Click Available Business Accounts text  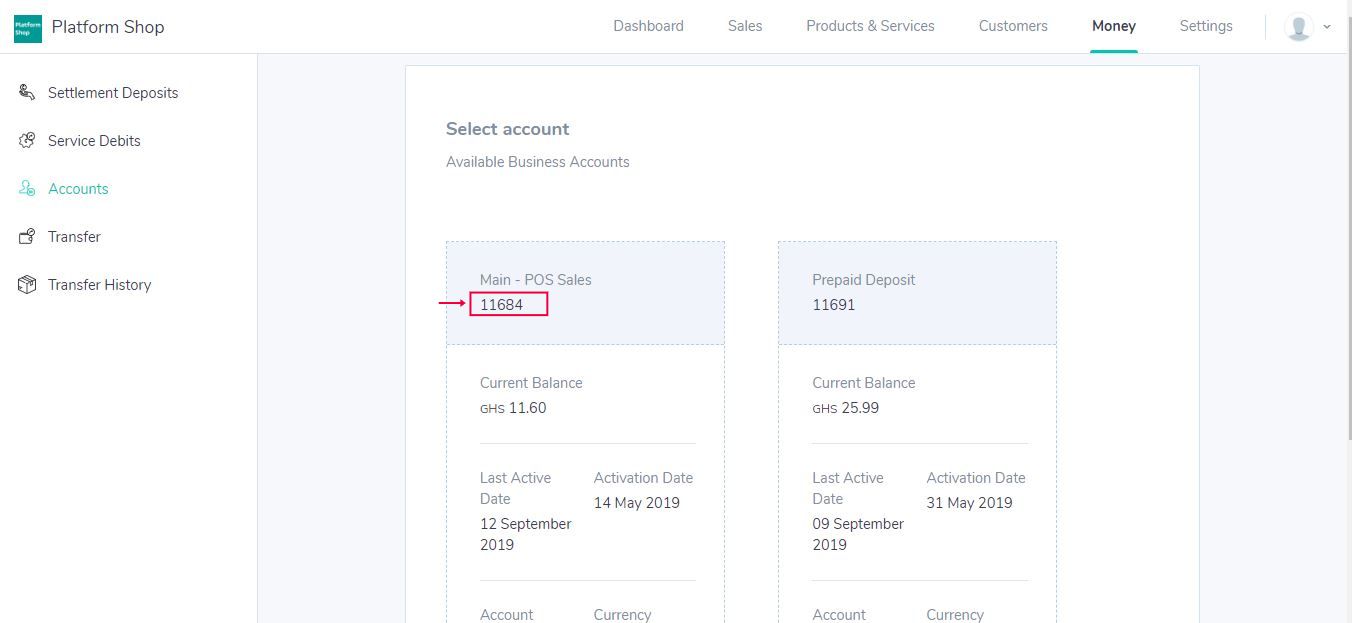pyautogui.click(x=538, y=162)
